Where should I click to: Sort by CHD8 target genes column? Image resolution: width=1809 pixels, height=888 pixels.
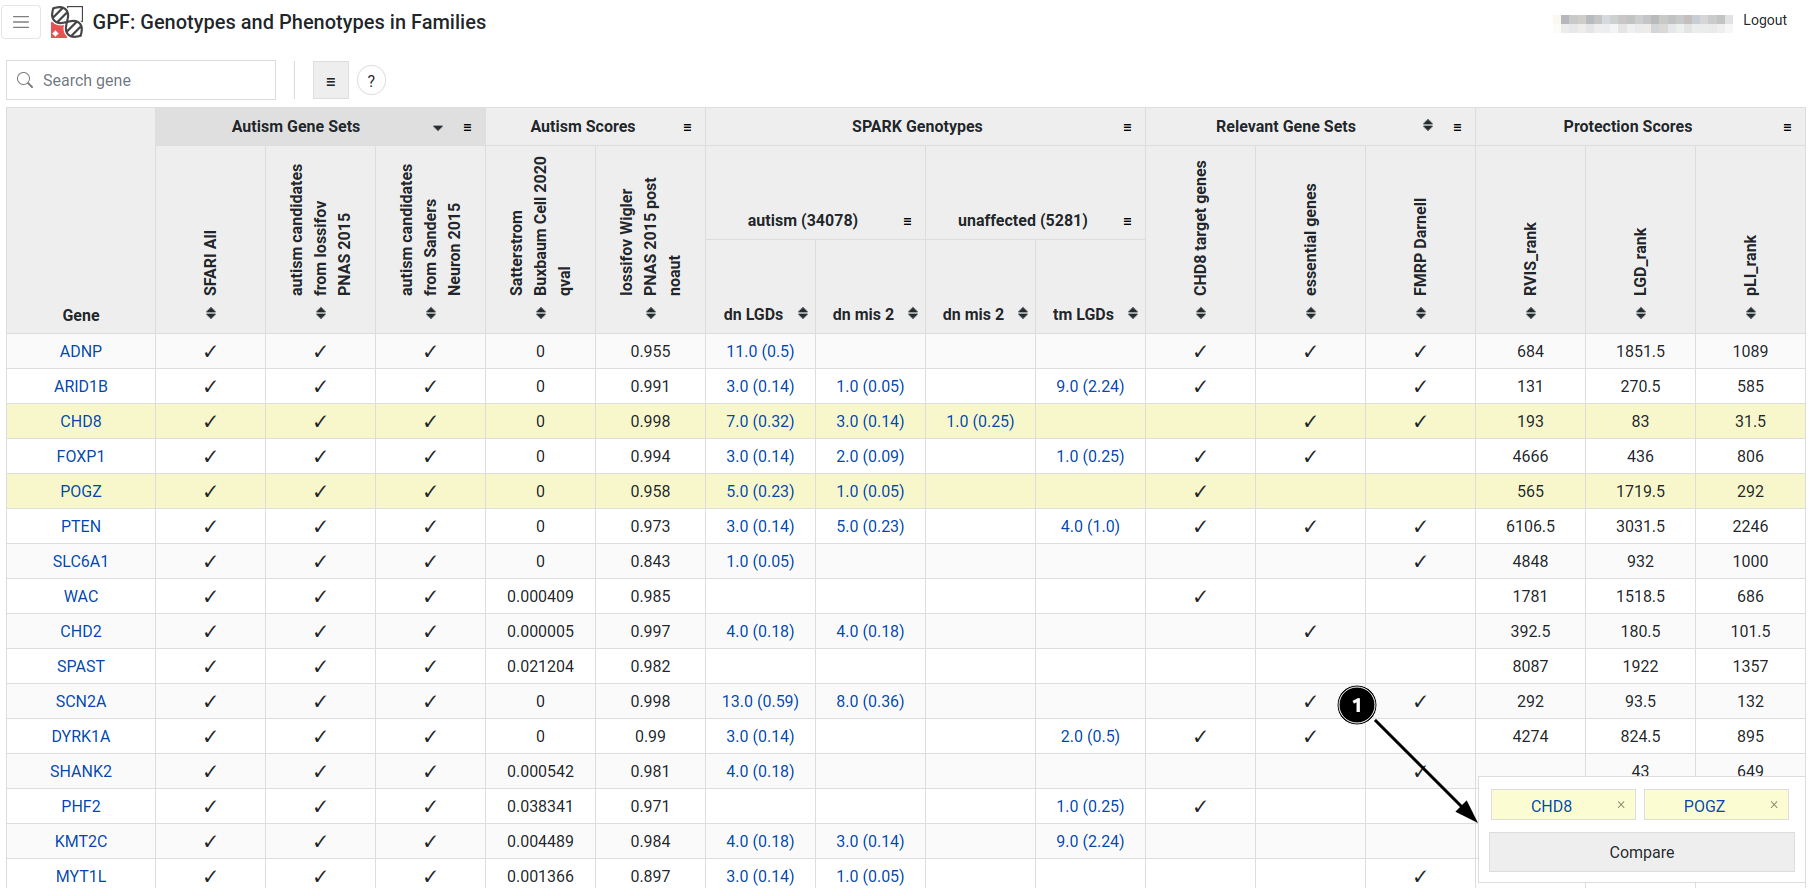[1201, 313]
